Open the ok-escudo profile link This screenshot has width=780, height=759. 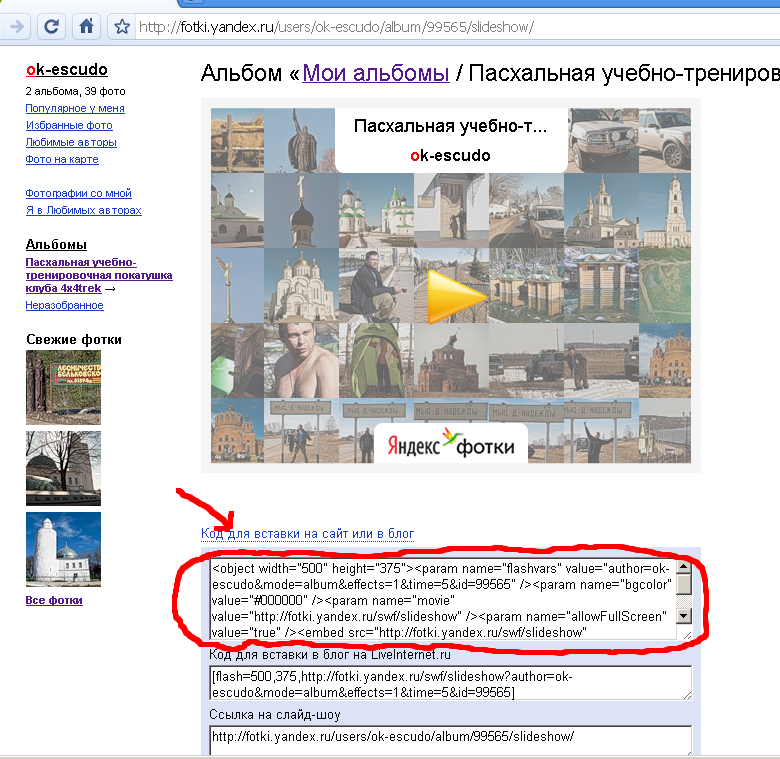click(67, 70)
